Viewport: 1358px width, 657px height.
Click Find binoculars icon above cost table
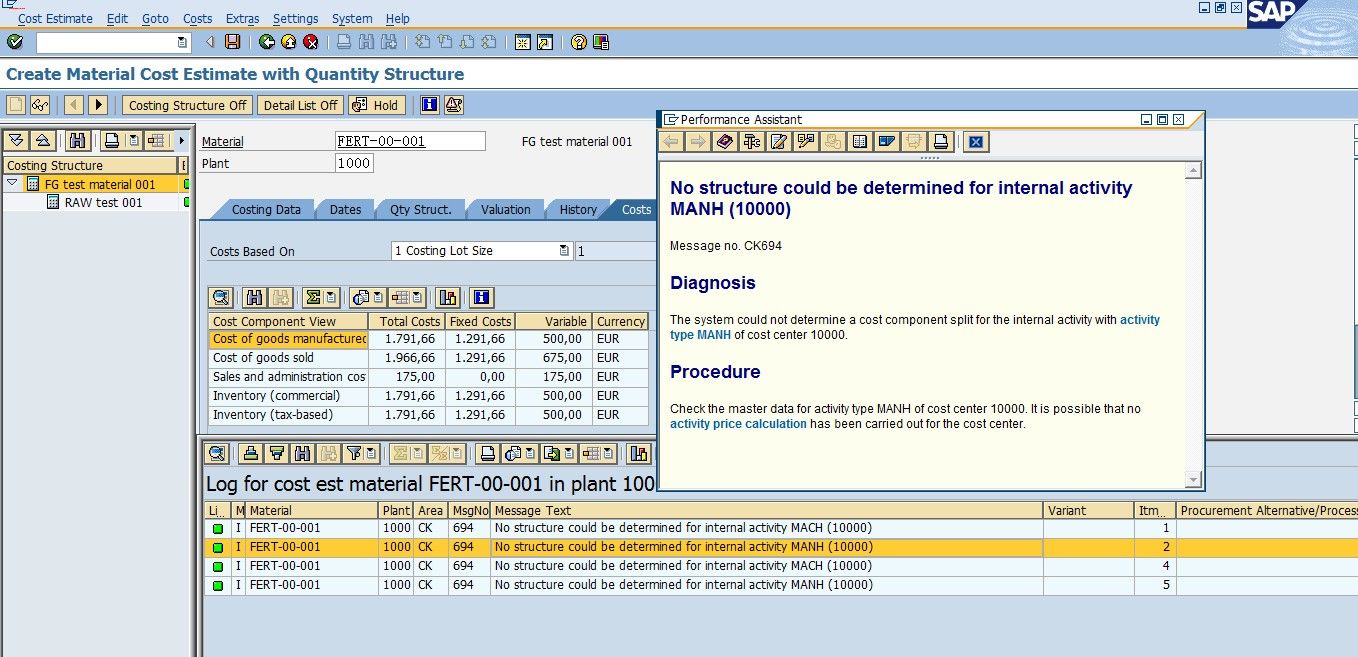[x=255, y=297]
